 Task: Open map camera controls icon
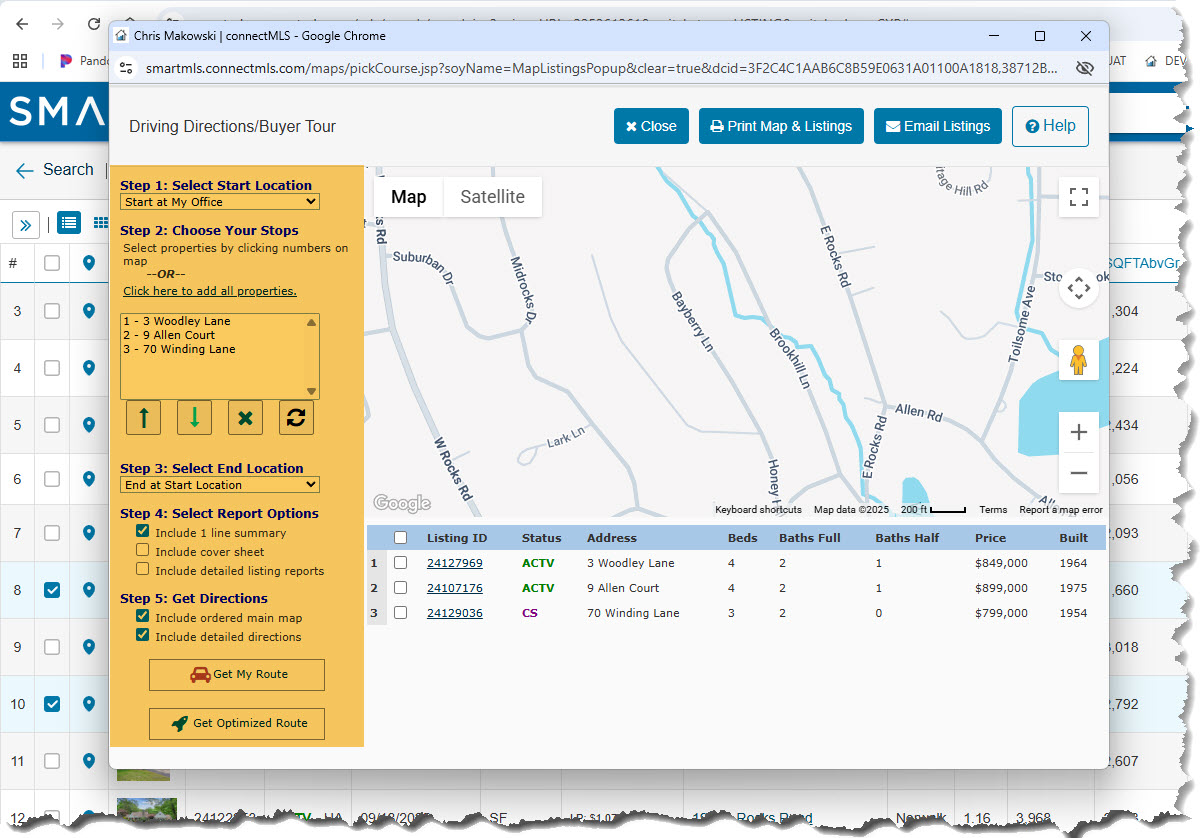[x=1079, y=289]
